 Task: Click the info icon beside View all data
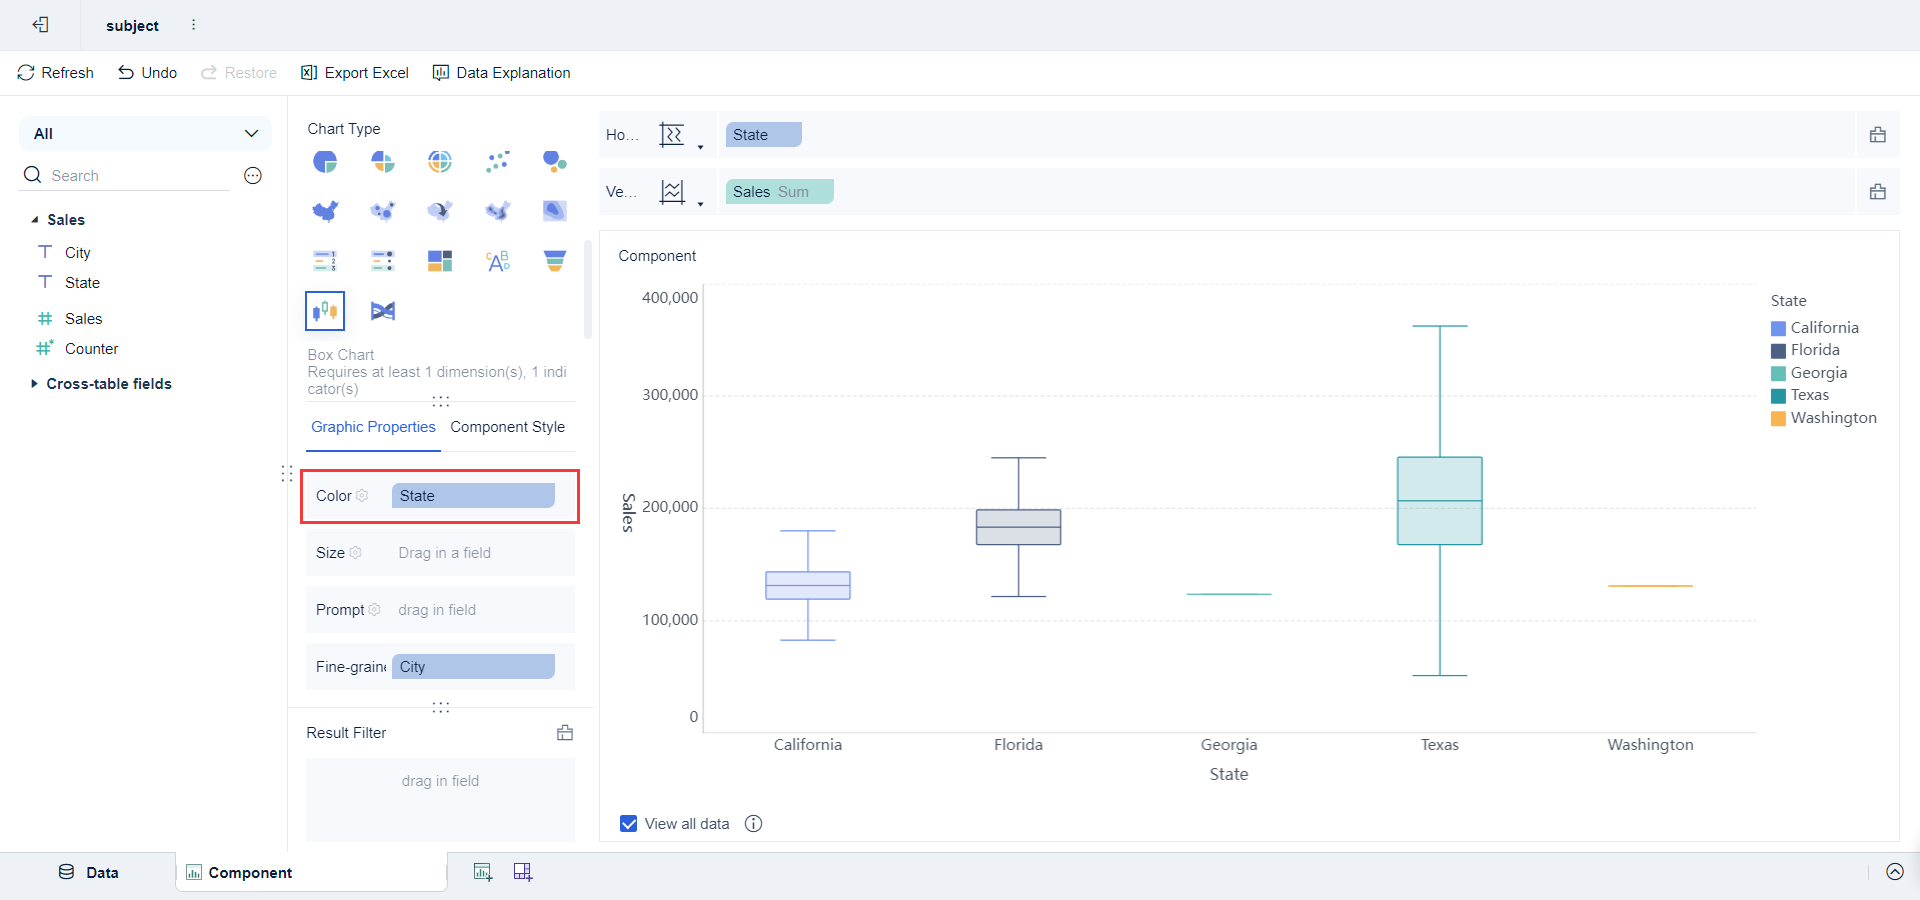(x=754, y=824)
